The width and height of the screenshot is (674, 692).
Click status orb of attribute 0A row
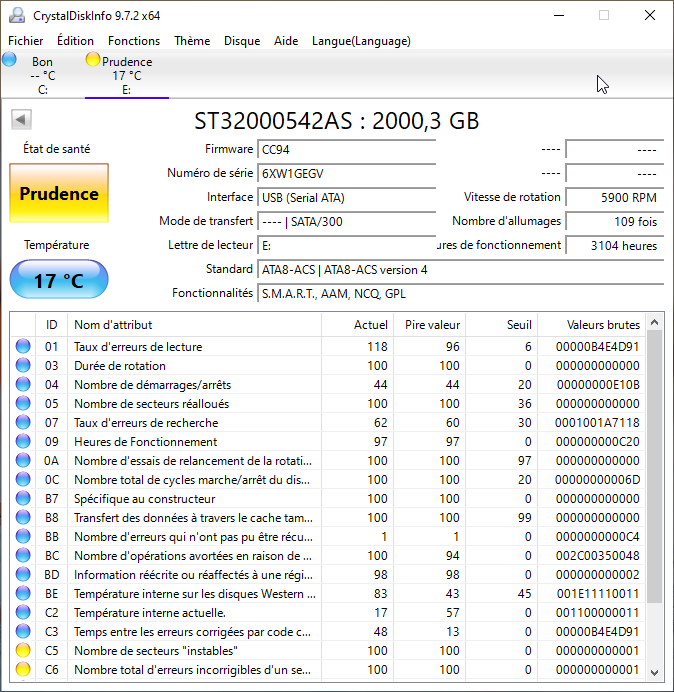[x=23, y=460]
